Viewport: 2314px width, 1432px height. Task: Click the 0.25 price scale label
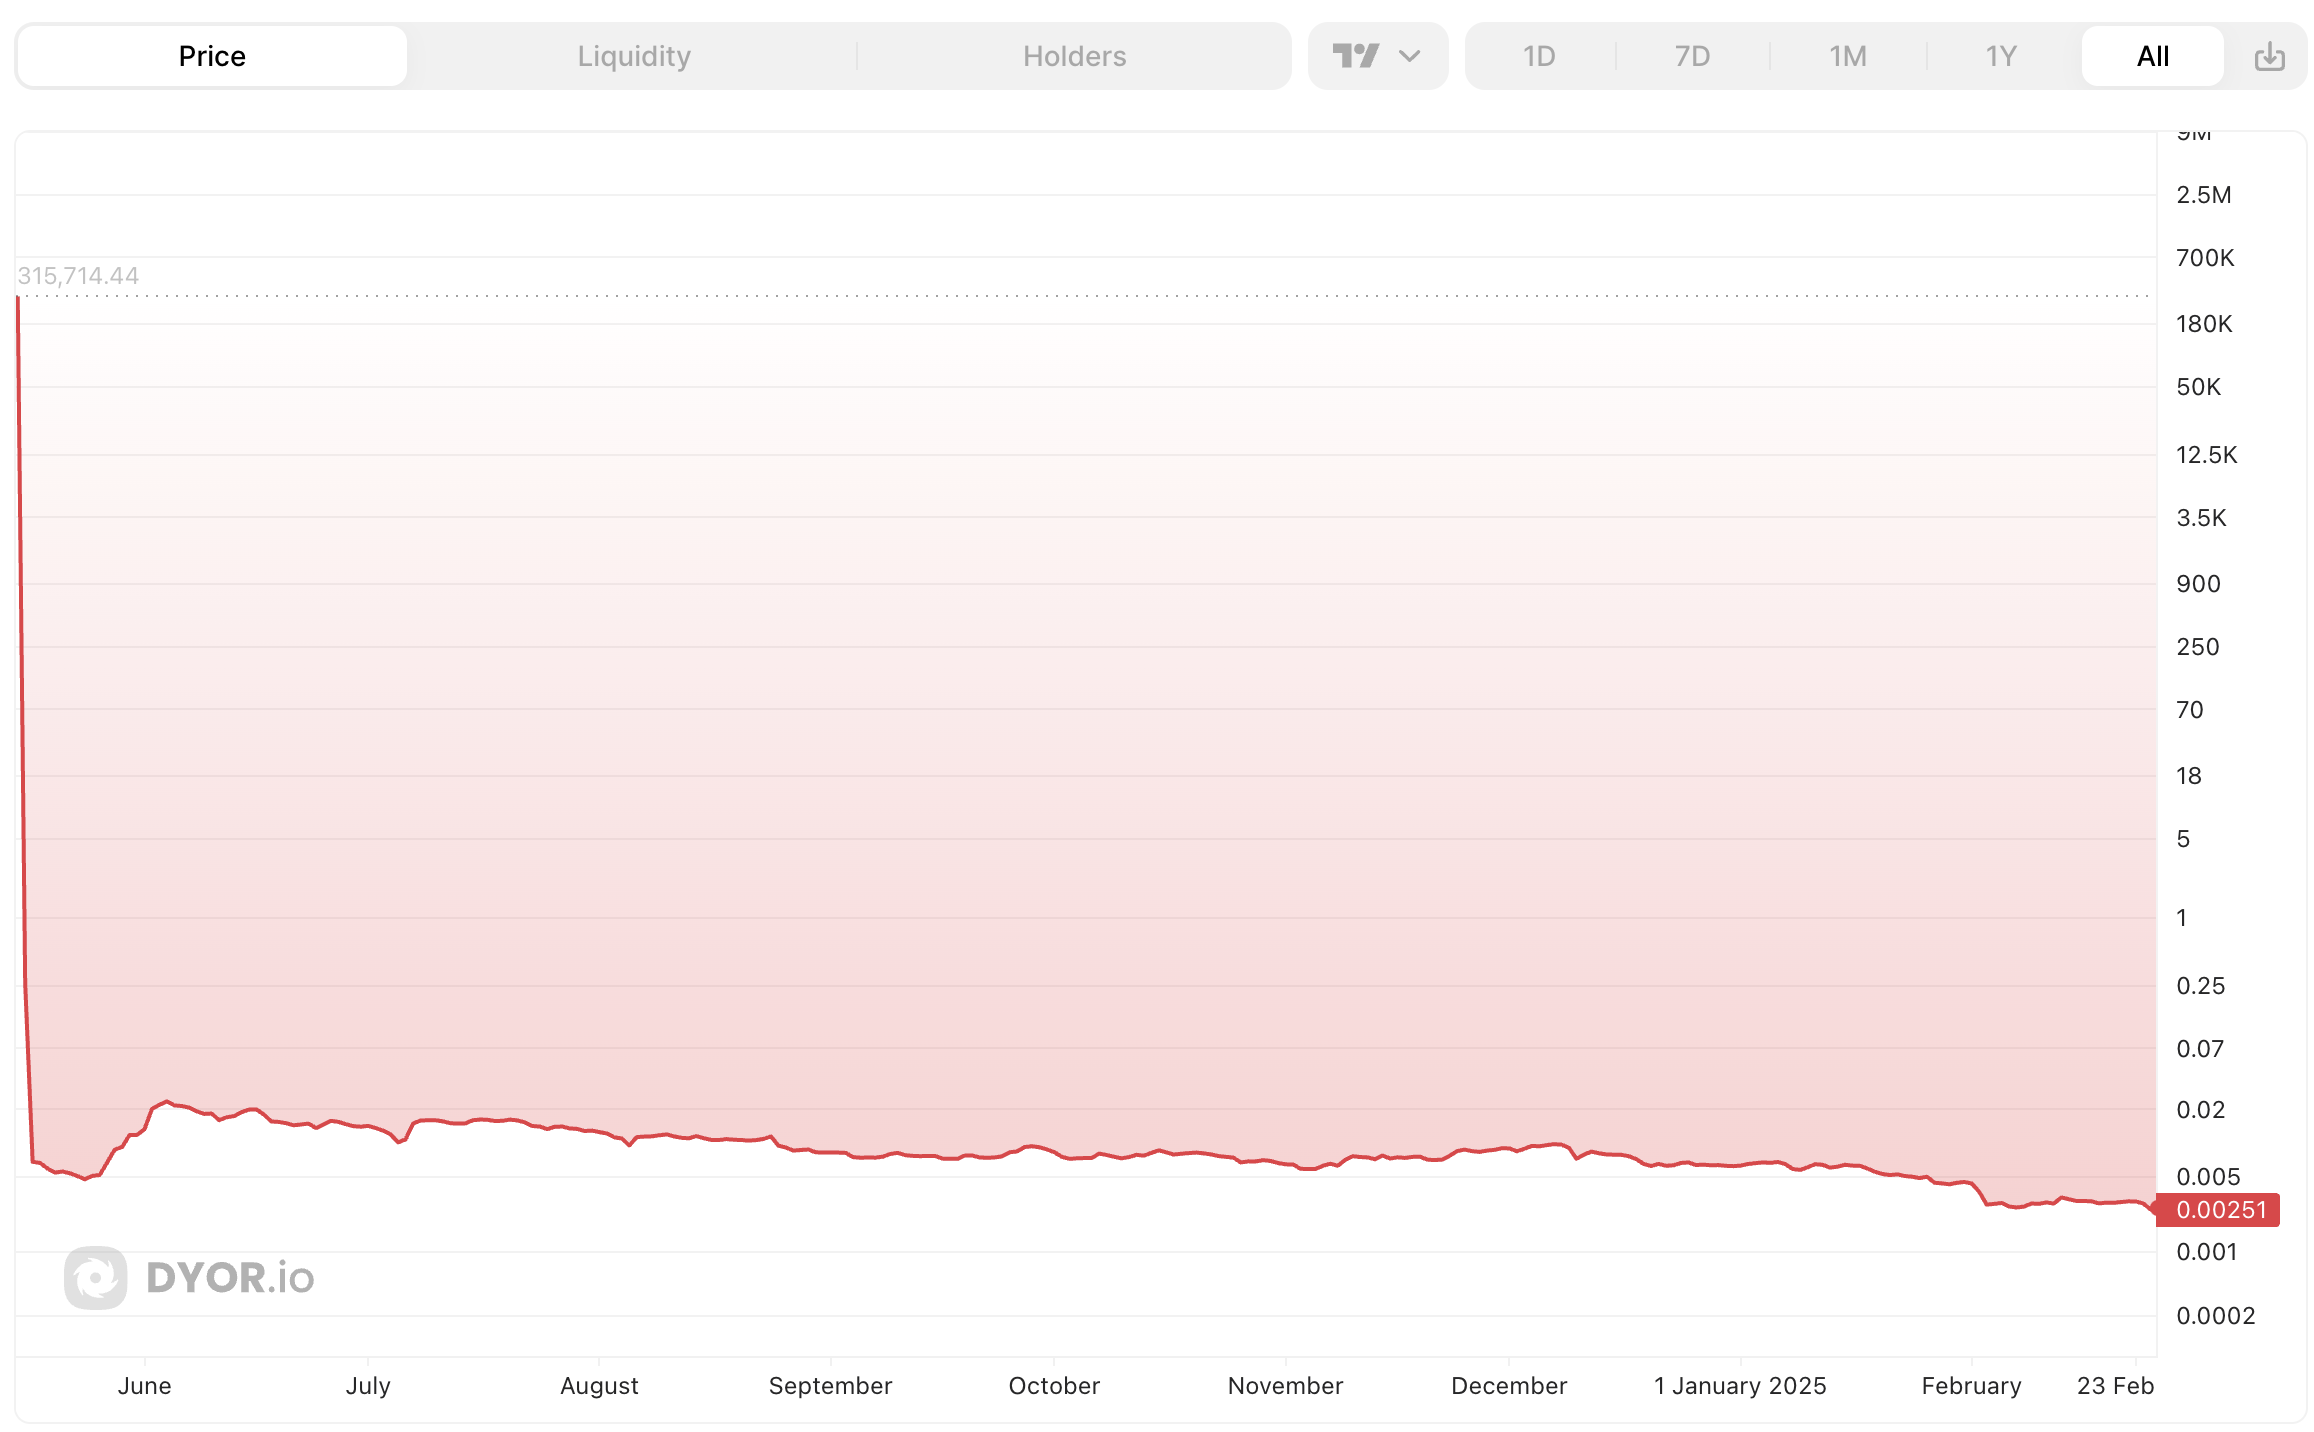point(2200,986)
